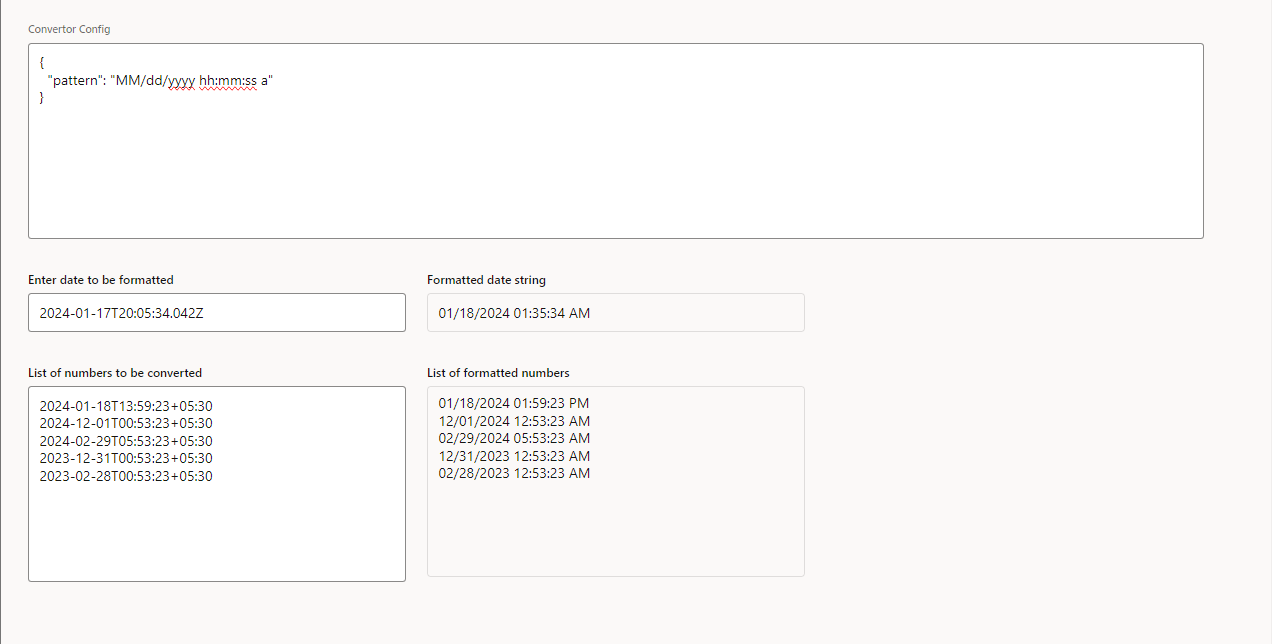Click the last output 02/28/2023 12:53:23 AM
The width and height of the screenshot is (1272, 644).
513,473
